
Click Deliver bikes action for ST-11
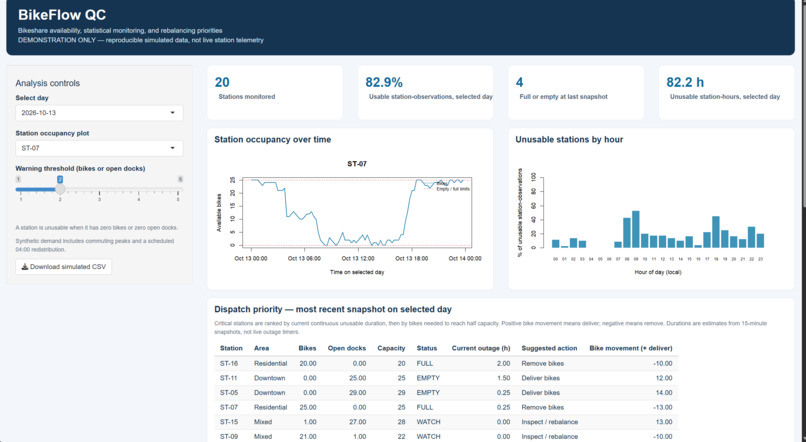pyautogui.click(x=540, y=378)
